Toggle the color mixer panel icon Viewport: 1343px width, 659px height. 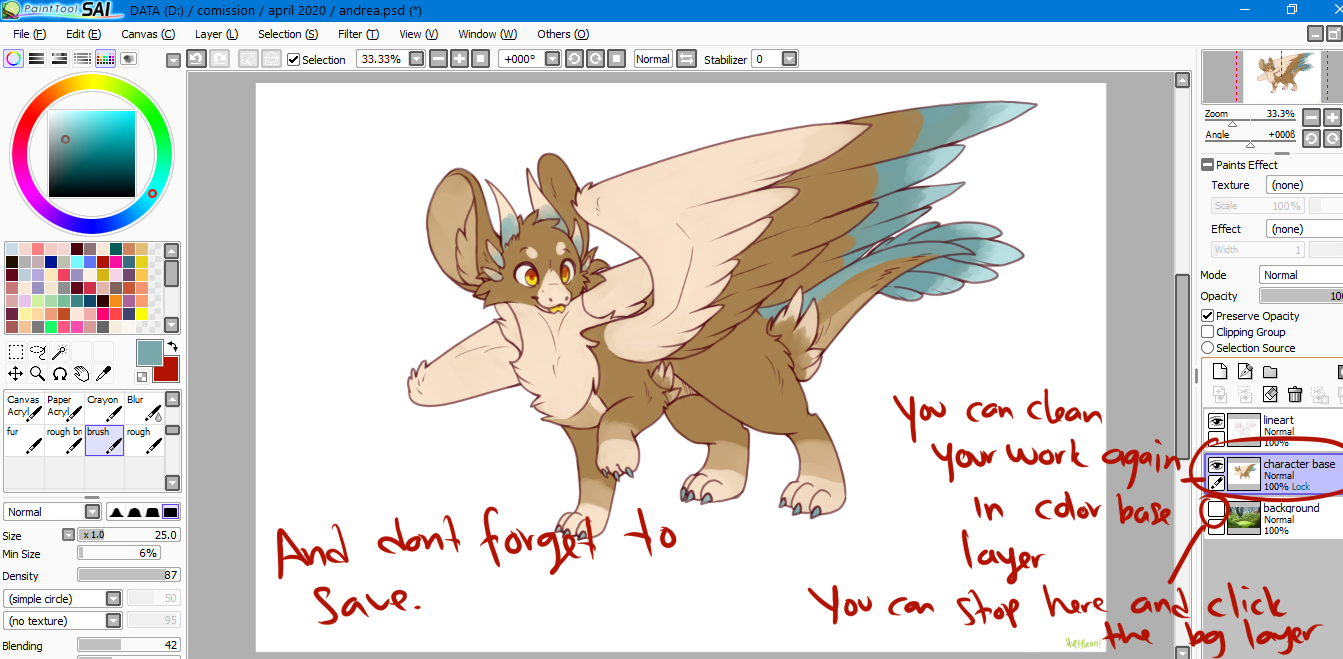coord(82,59)
